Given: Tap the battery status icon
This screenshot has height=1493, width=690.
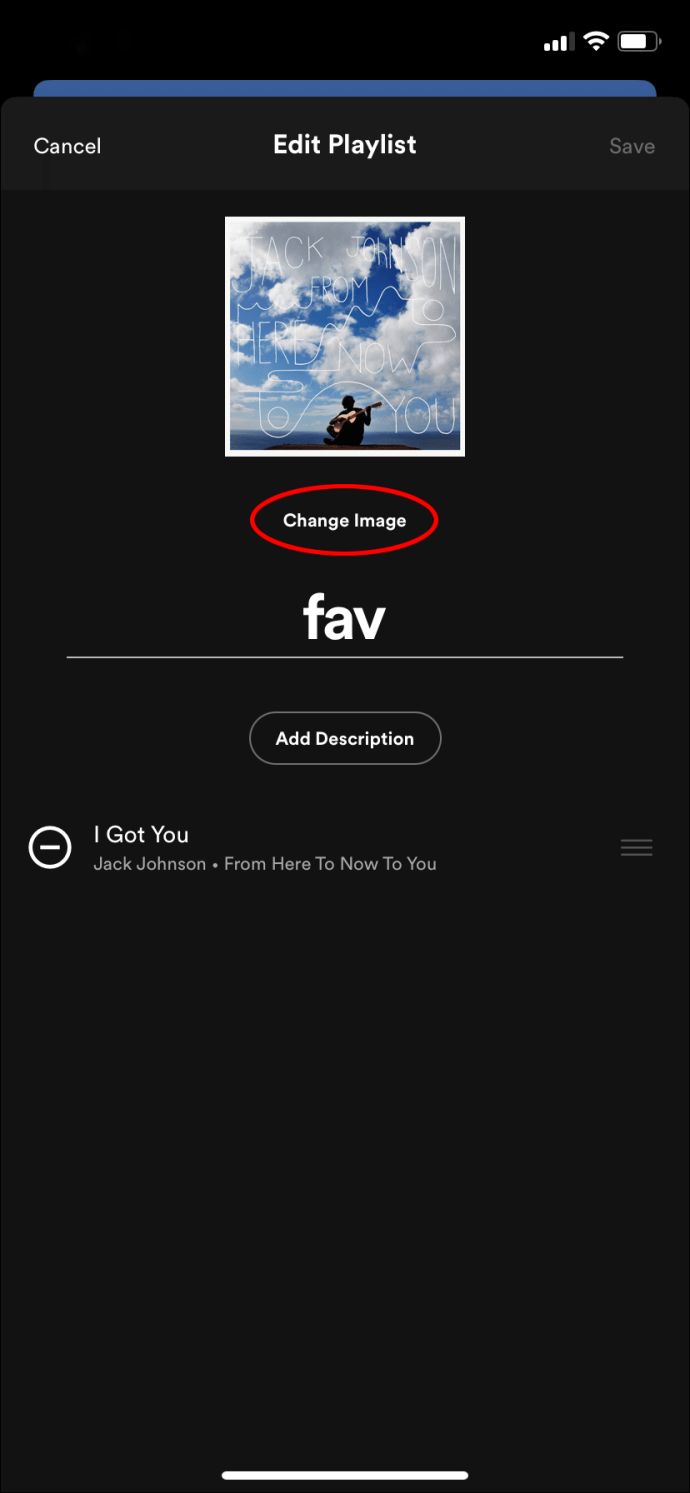Looking at the screenshot, I should (x=637, y=41).
